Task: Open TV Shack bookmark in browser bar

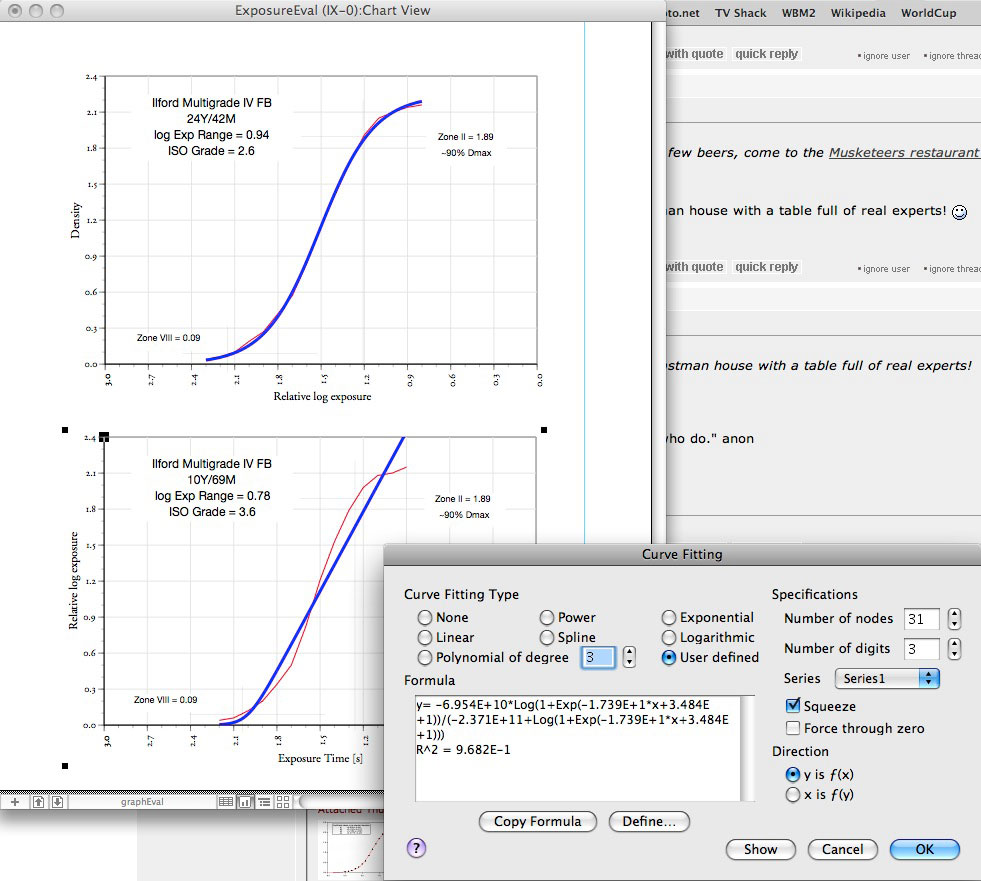Action: 741,13
